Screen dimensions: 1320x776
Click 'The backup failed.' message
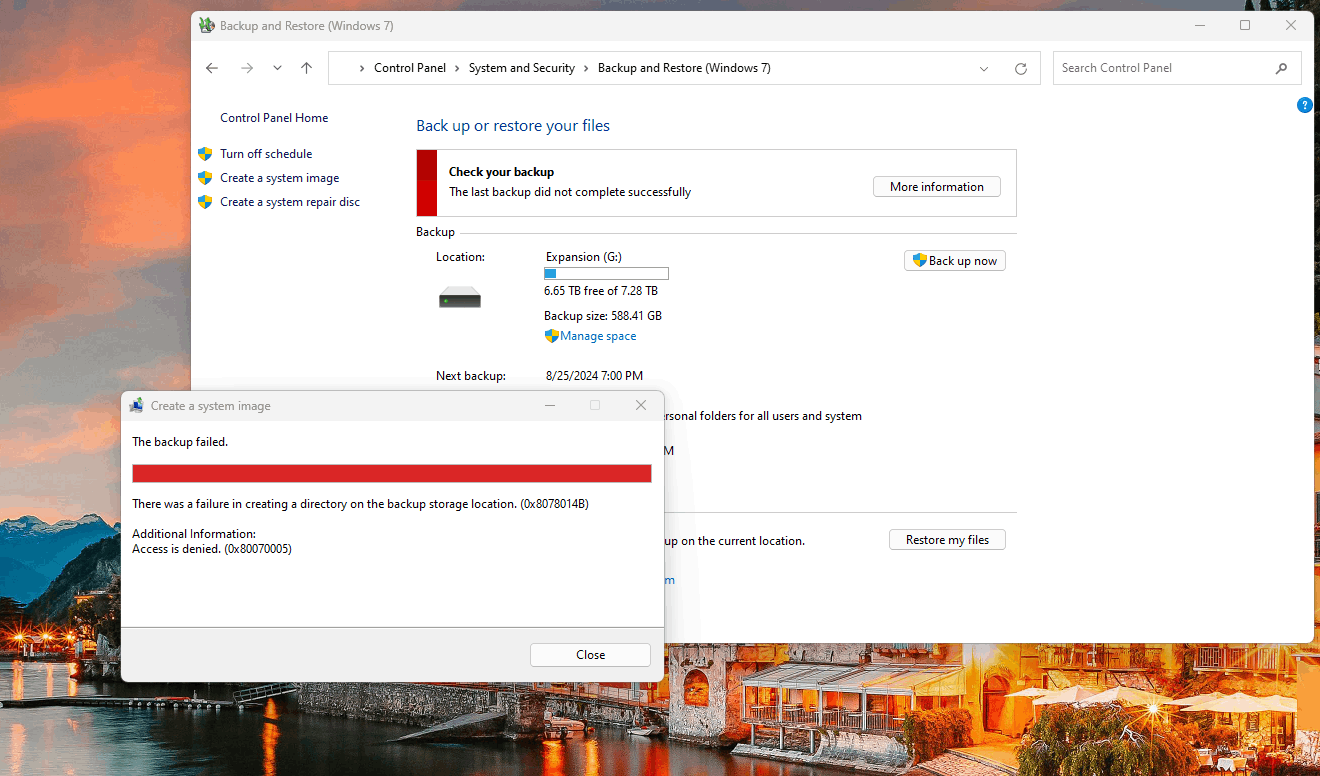pos(180,442)
